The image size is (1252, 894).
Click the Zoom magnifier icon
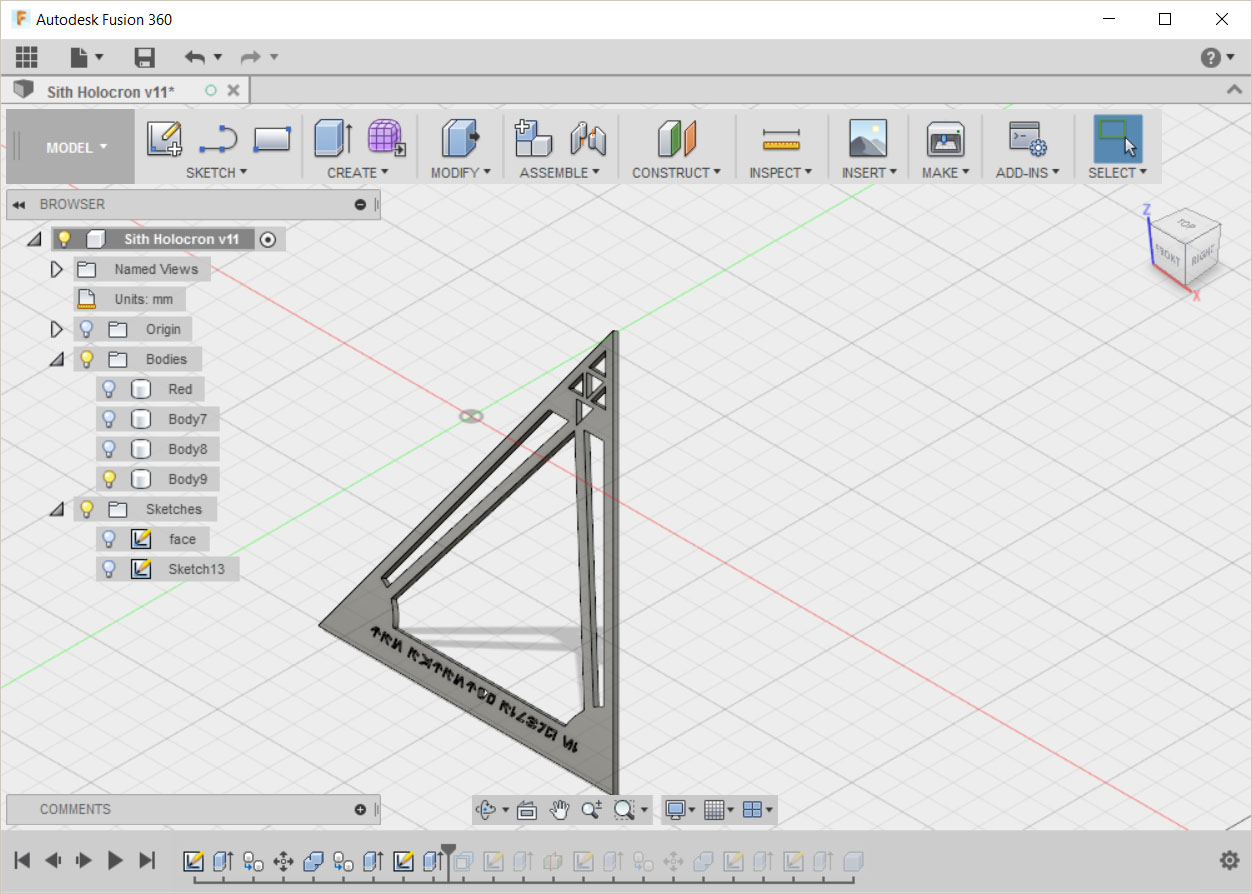click(591, 810)
